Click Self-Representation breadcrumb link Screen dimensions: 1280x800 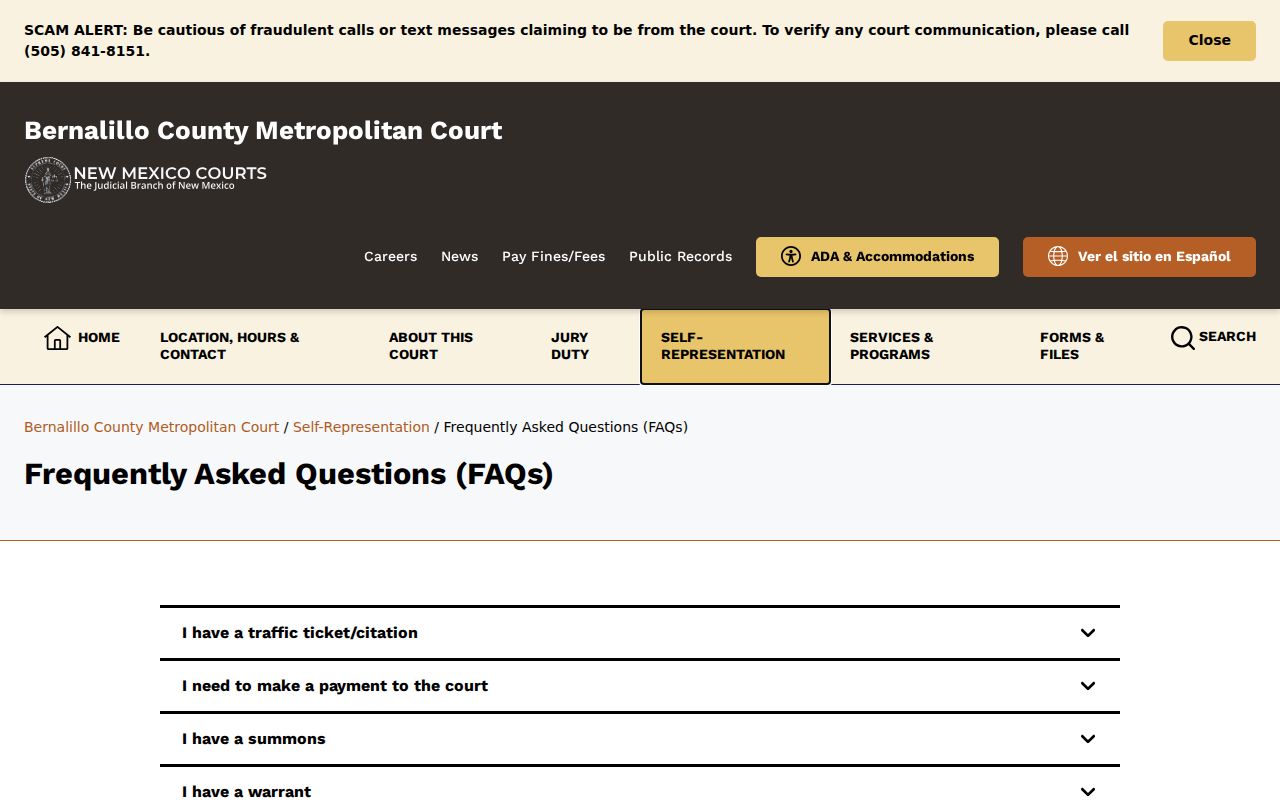click(x=361, y=427)
